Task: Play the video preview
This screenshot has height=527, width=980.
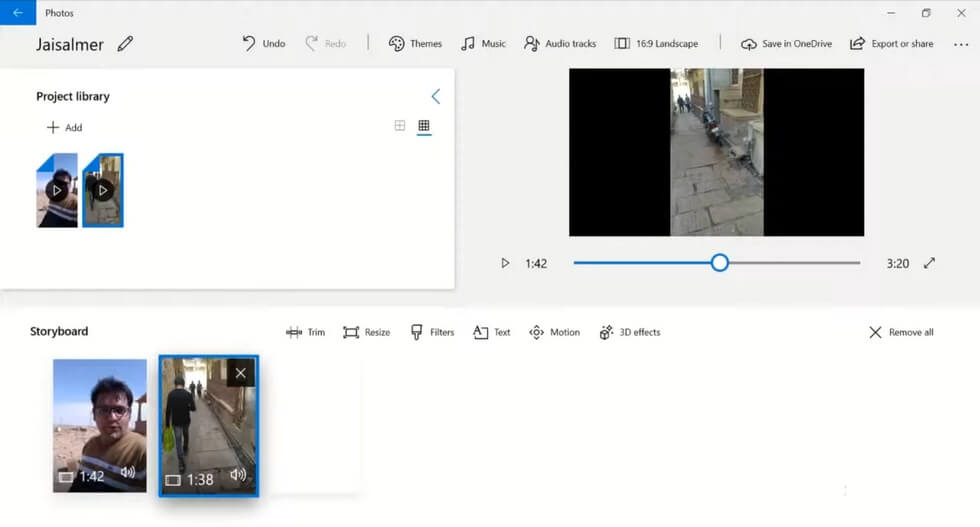Action: [505, 263]
